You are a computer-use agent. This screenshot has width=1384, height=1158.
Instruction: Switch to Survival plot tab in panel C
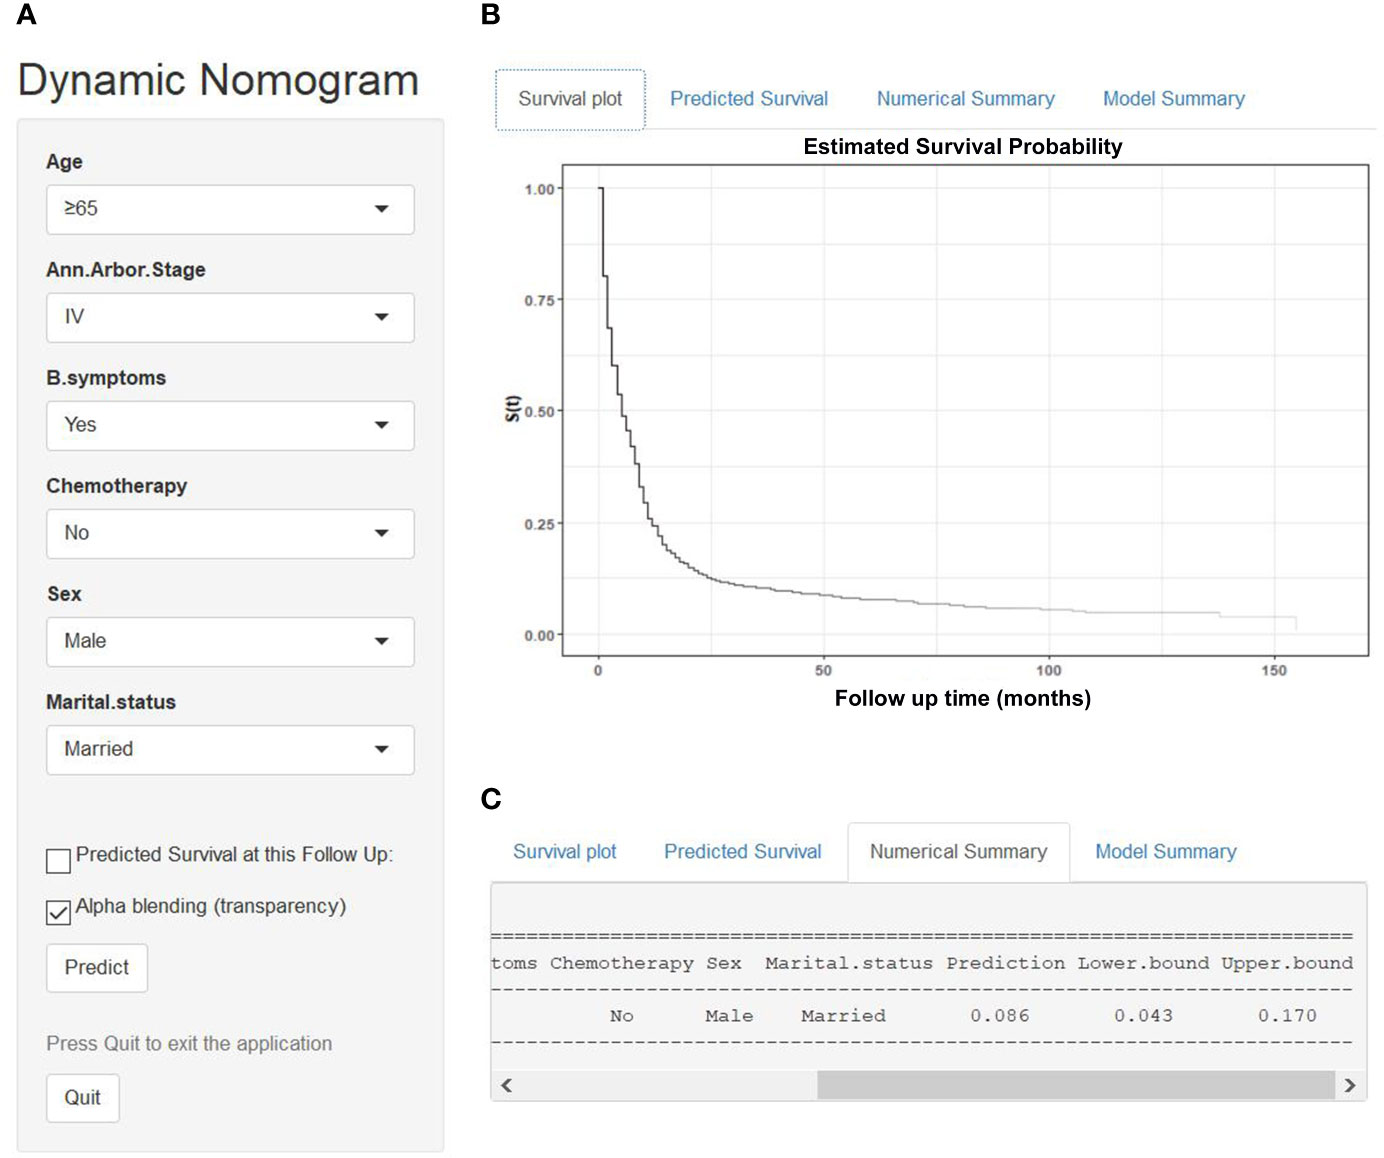point(565,852)
